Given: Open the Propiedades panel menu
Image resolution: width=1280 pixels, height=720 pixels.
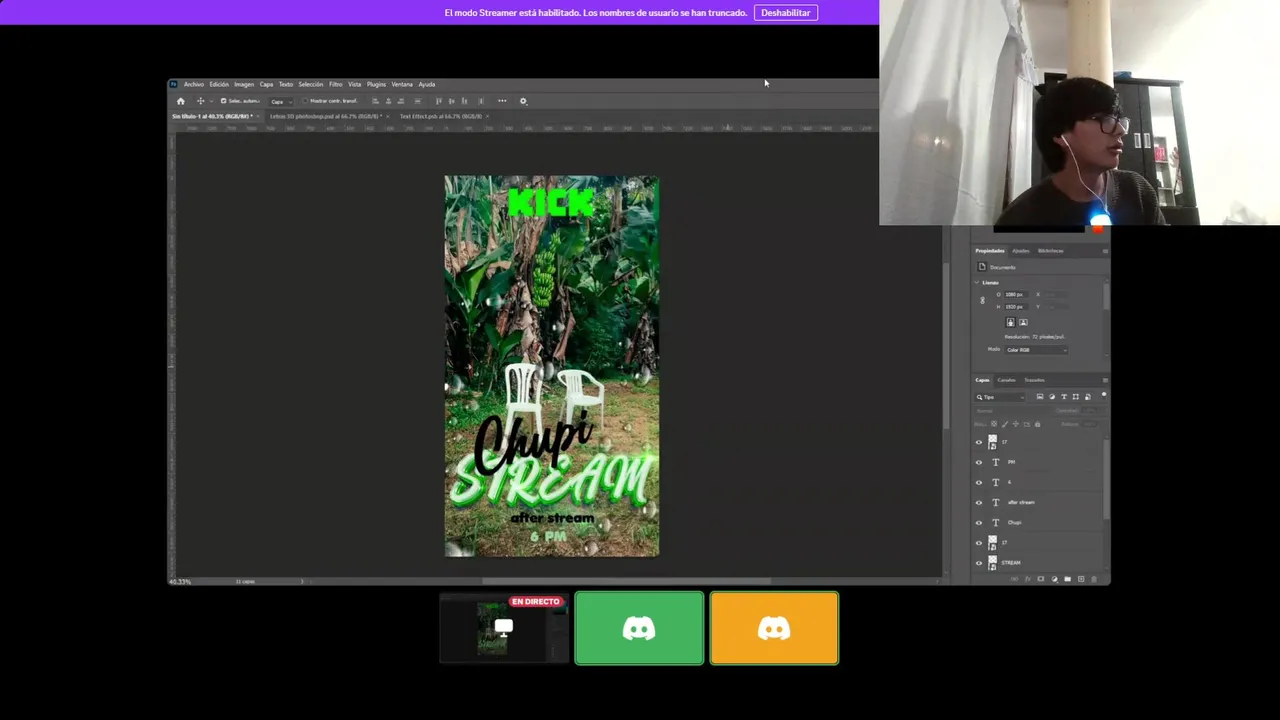Looking at the screenshot, I should (1105, 251).
